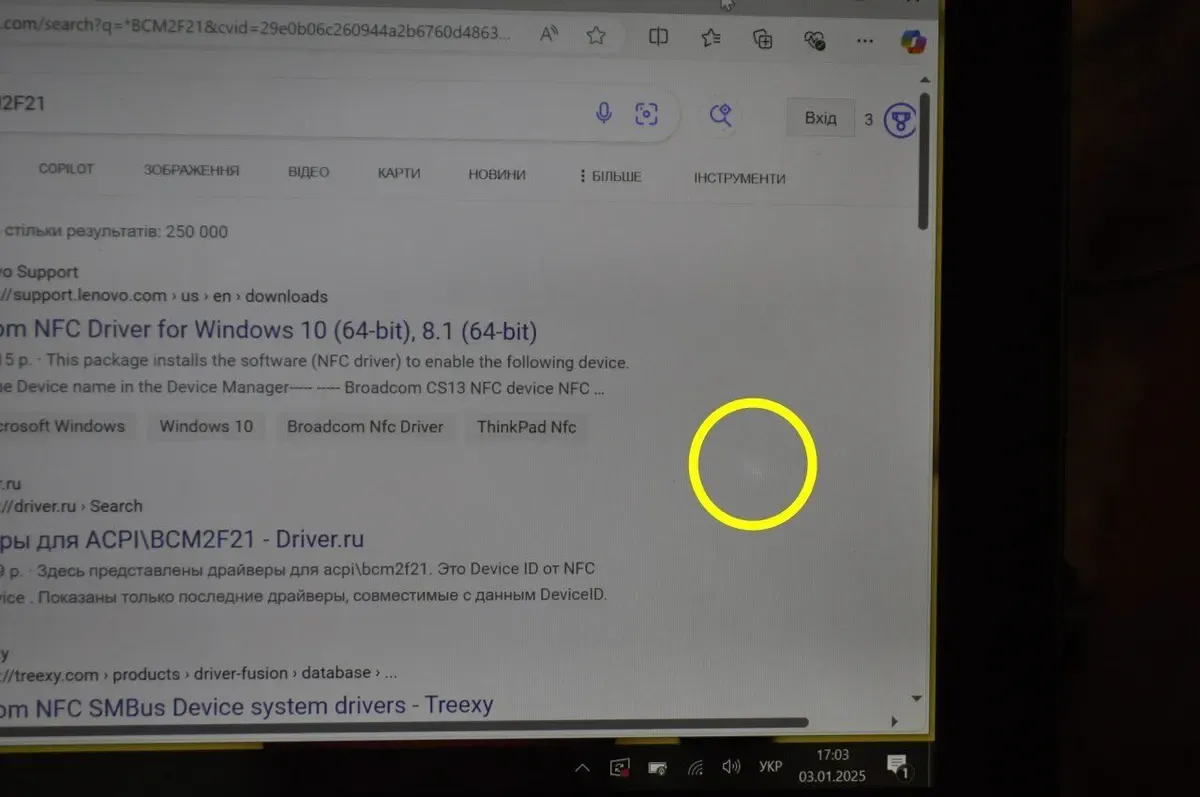Viewport: 1200px width, 797px height.
Task: Click the Вхід sign-in button
Action: [x=820, y=118]
